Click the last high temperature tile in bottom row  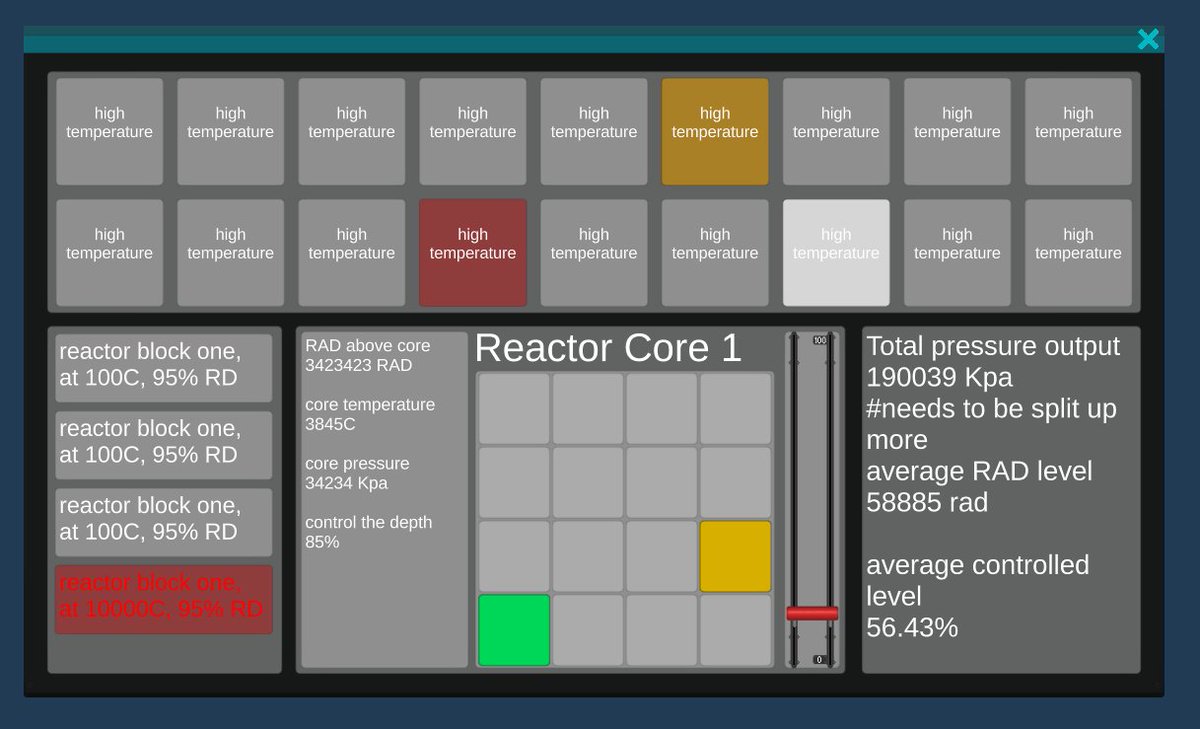click(x=1078, y=253)
